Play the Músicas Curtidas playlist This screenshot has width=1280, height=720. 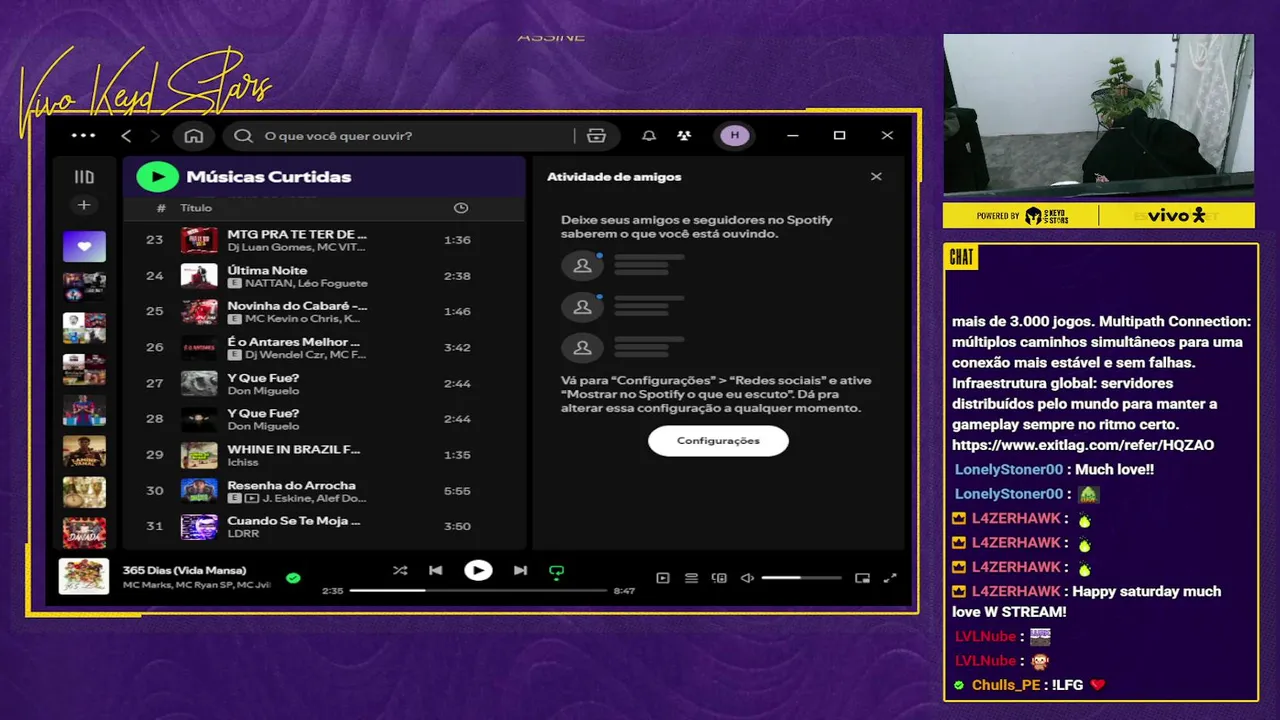tap(157, 177)
